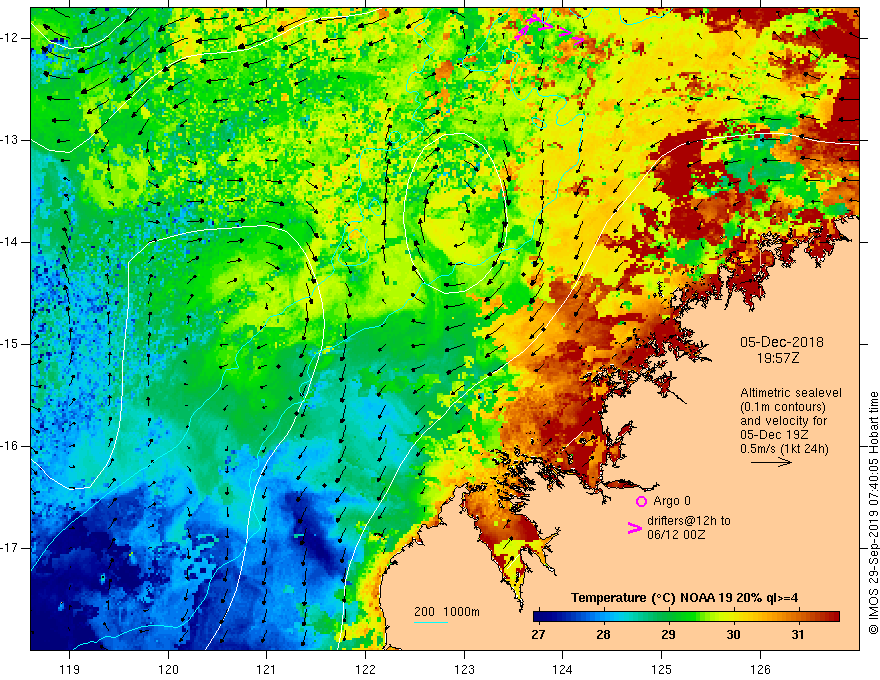Click the longitude 126 axis label
880x680 pixels.
(760, 669)
